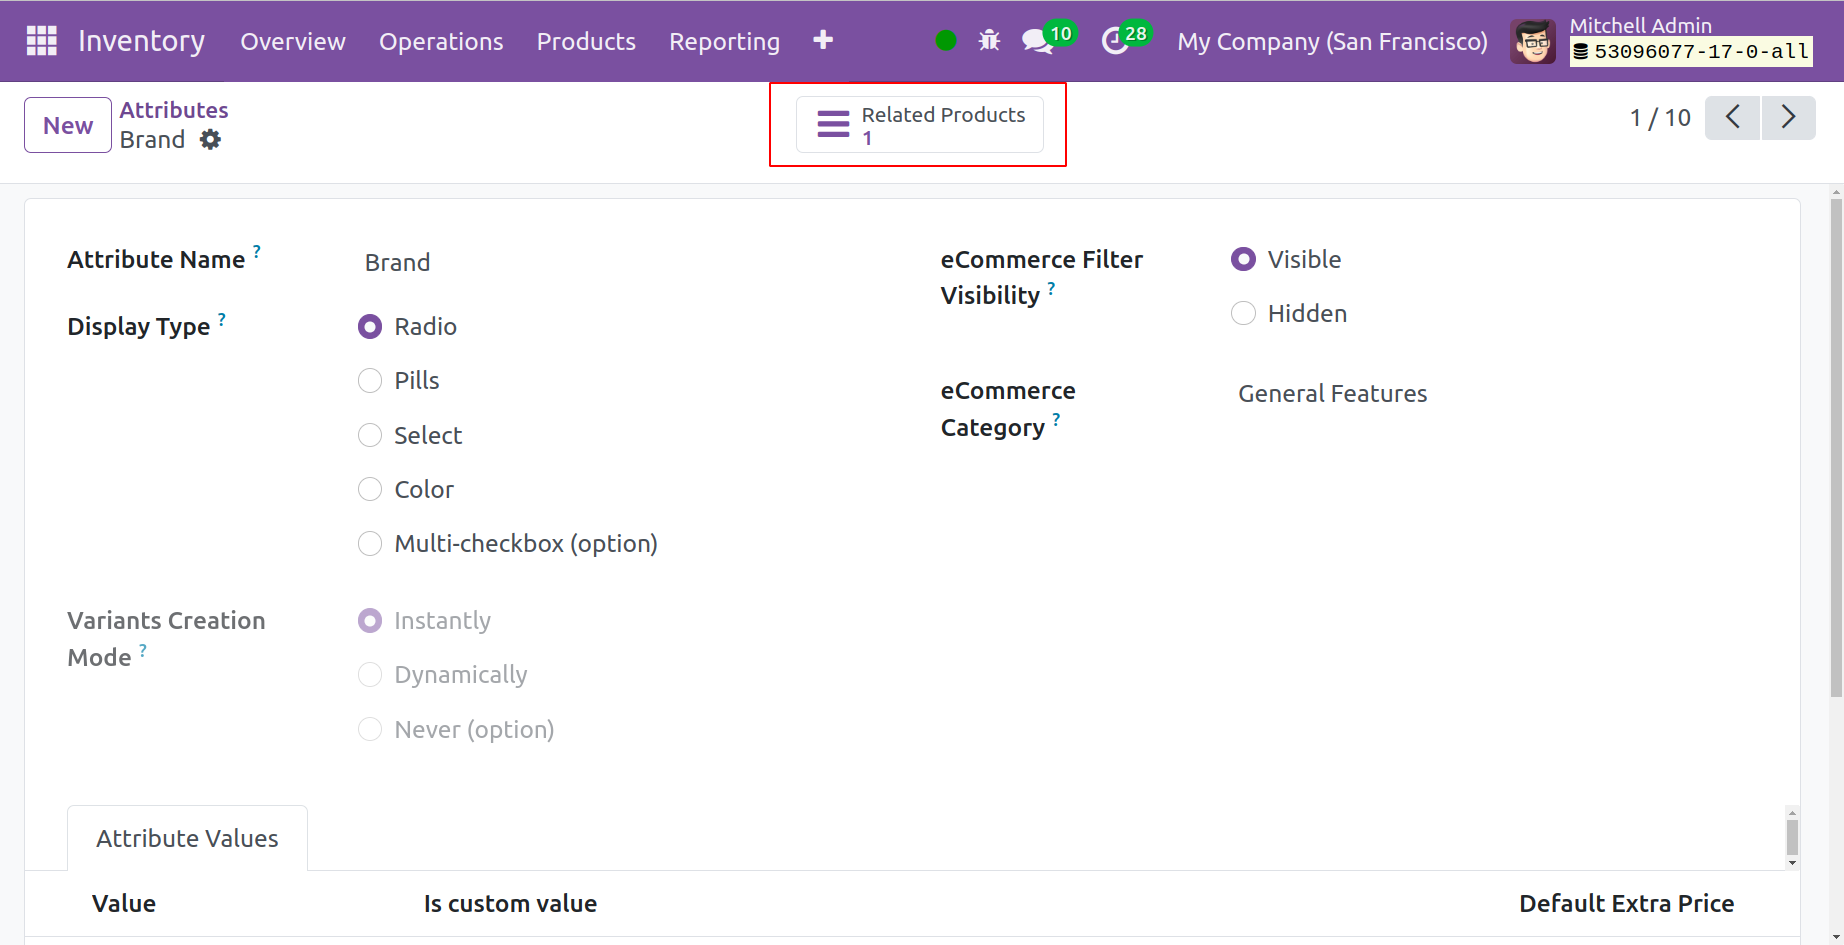
Task: Go to next record arrow
Action: pyautogui.click(x=1788, y=118)
